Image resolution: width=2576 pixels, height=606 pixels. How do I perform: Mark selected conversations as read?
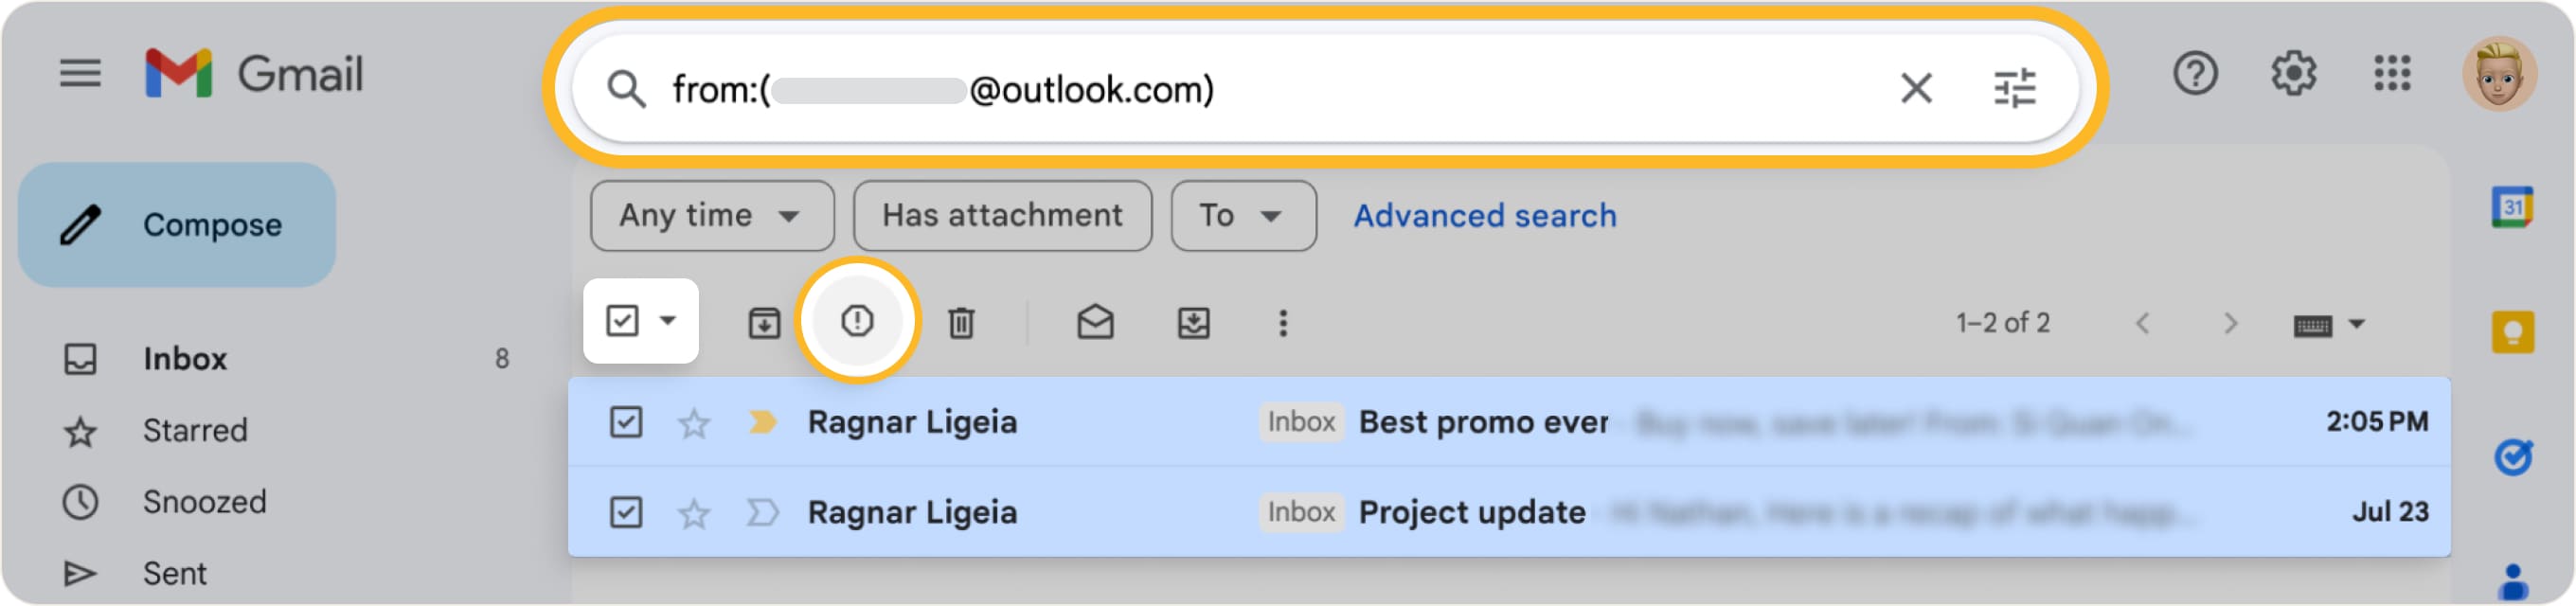click(1096, 322)
